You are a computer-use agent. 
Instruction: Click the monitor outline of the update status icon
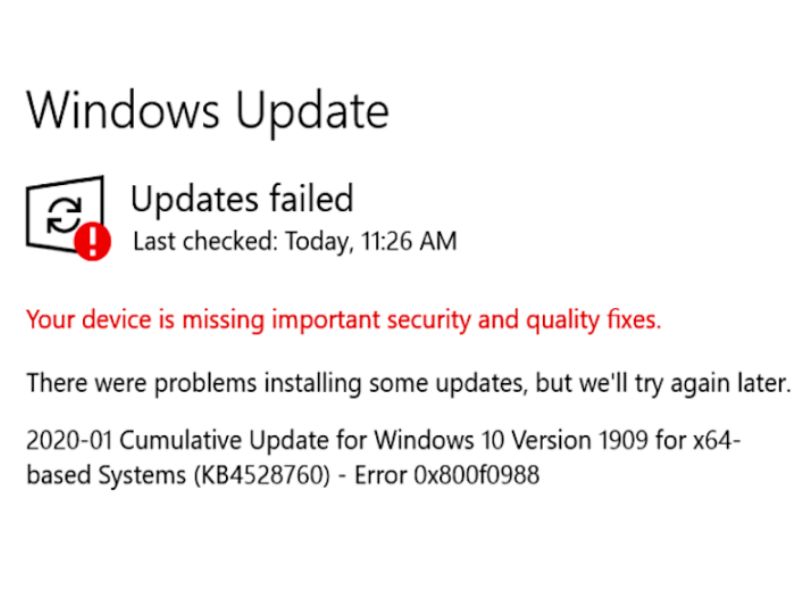(65, 214)
